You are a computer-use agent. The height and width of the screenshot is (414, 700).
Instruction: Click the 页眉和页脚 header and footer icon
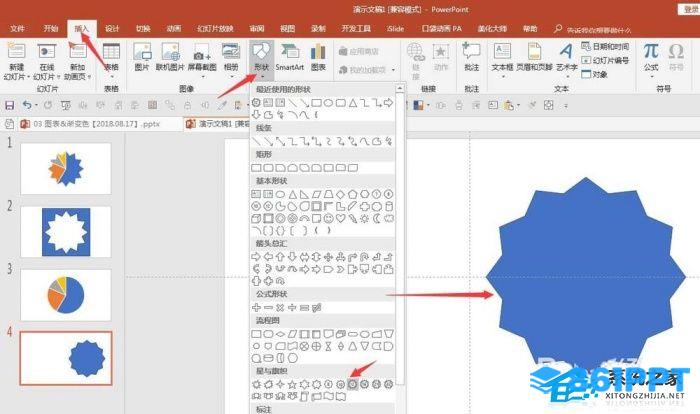click(x=534, y=58)
